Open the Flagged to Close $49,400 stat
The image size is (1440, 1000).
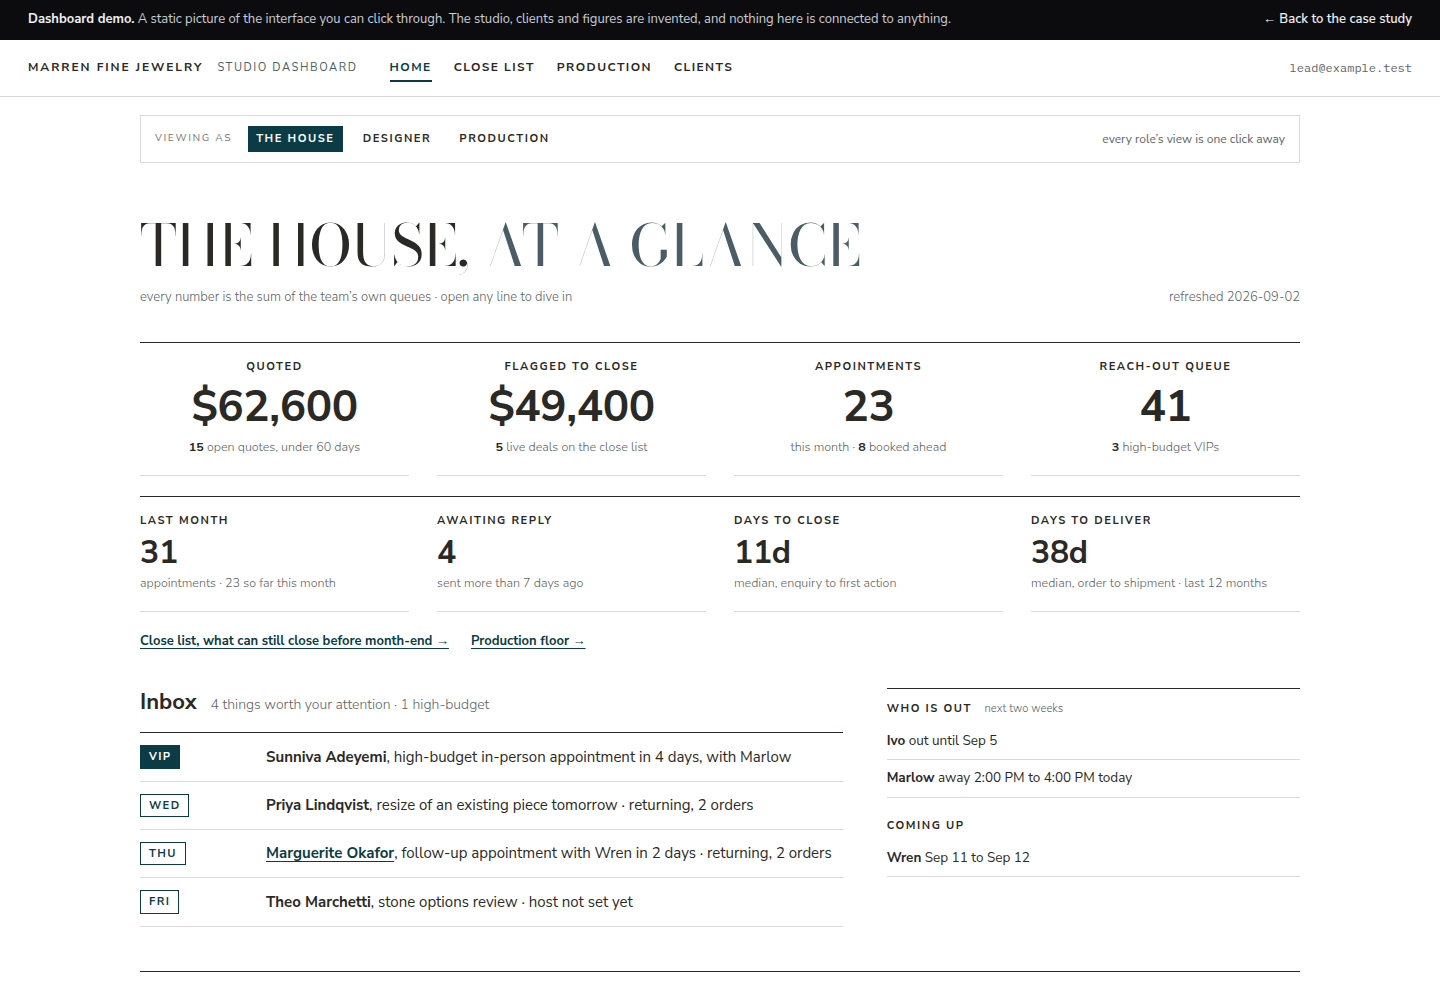pos(571,409)
